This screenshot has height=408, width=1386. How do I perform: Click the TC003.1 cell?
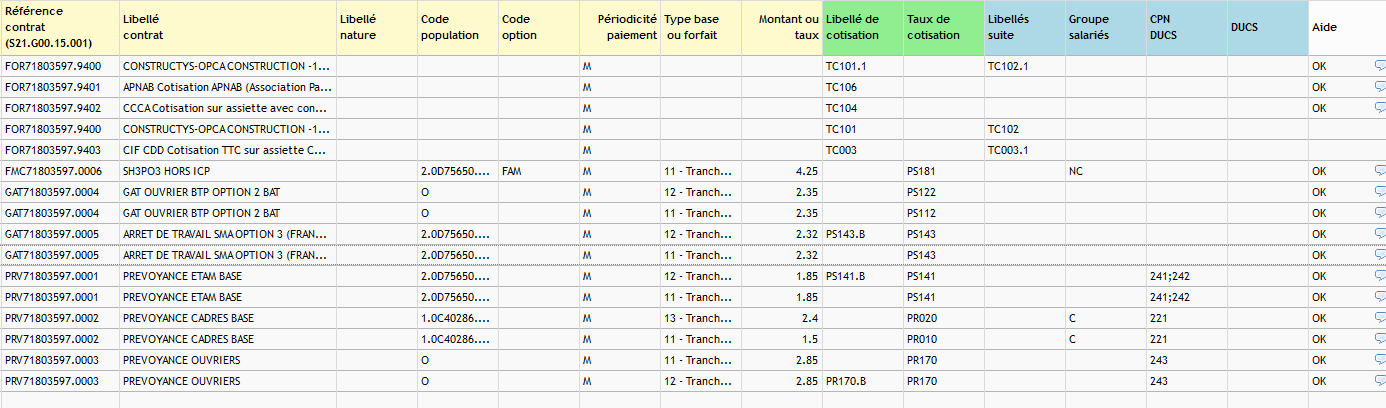coord(1024,150)
